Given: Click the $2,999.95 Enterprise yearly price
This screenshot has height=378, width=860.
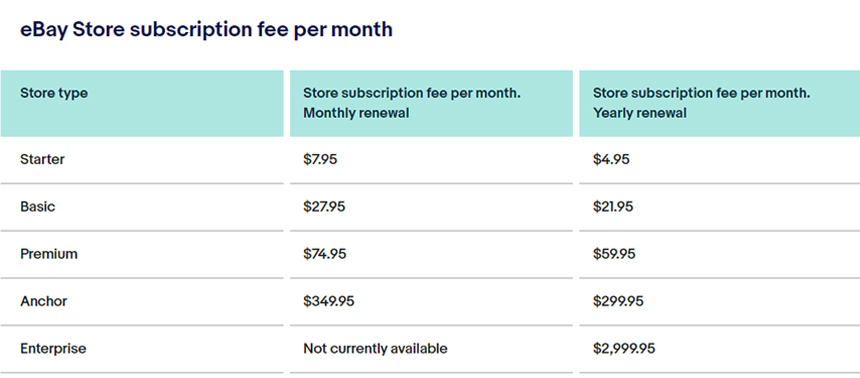Looking at the screenshot, I should pos(624,348).
